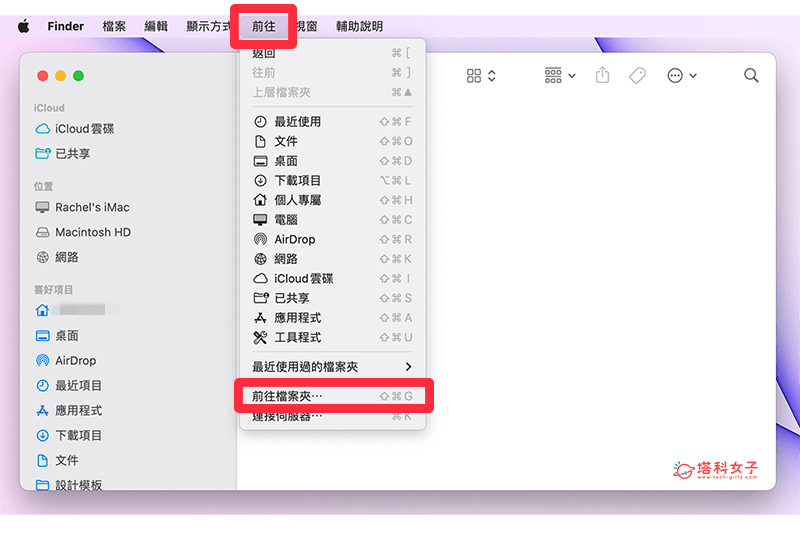This screenshot has height=538, width=800.
Task: Choose 下載項目 from the Go menu
Action: point(332,181)
